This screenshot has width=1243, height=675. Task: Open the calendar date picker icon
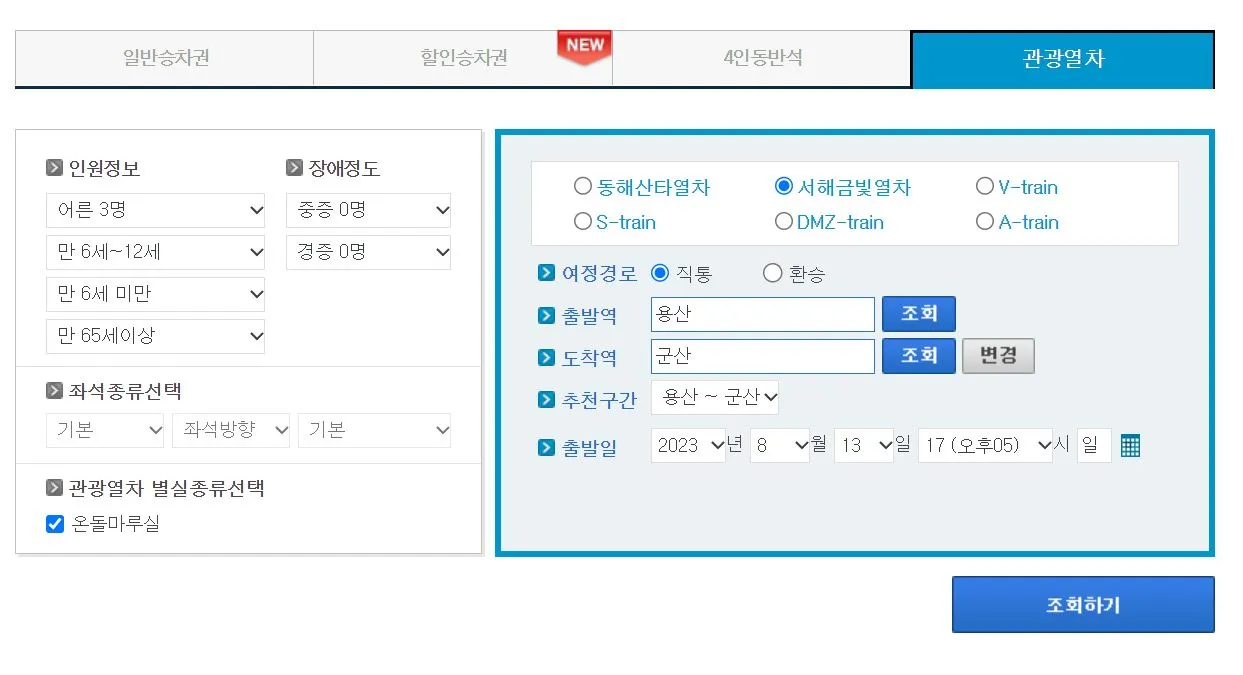coord(1129,445)
